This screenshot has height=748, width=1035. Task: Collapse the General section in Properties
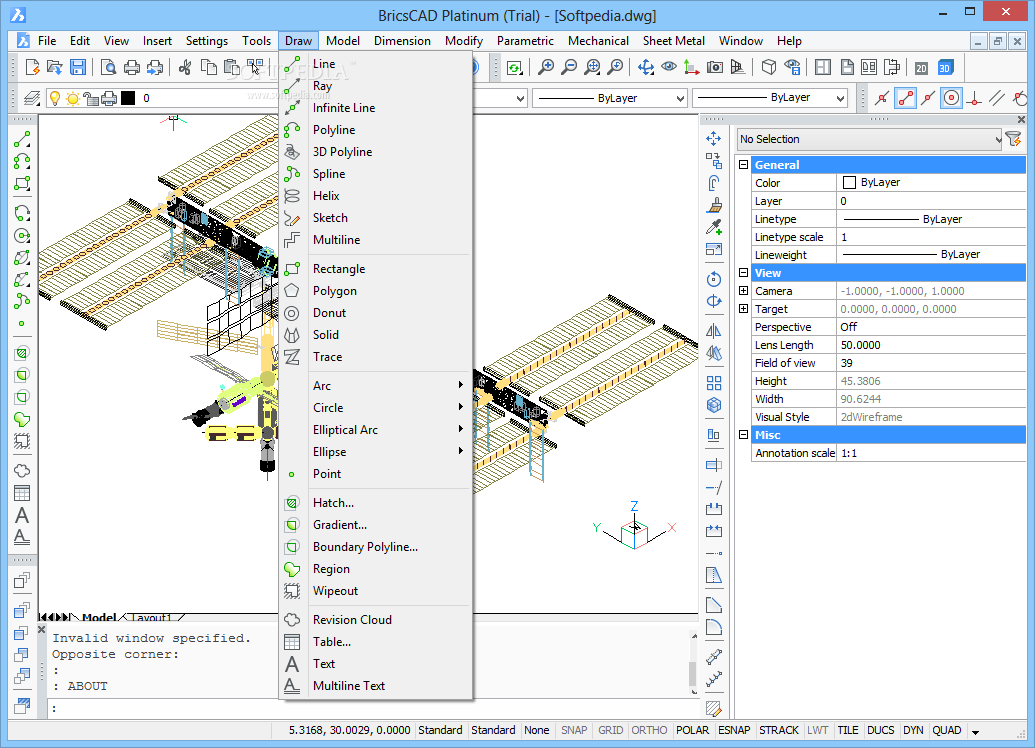(743, 165)
